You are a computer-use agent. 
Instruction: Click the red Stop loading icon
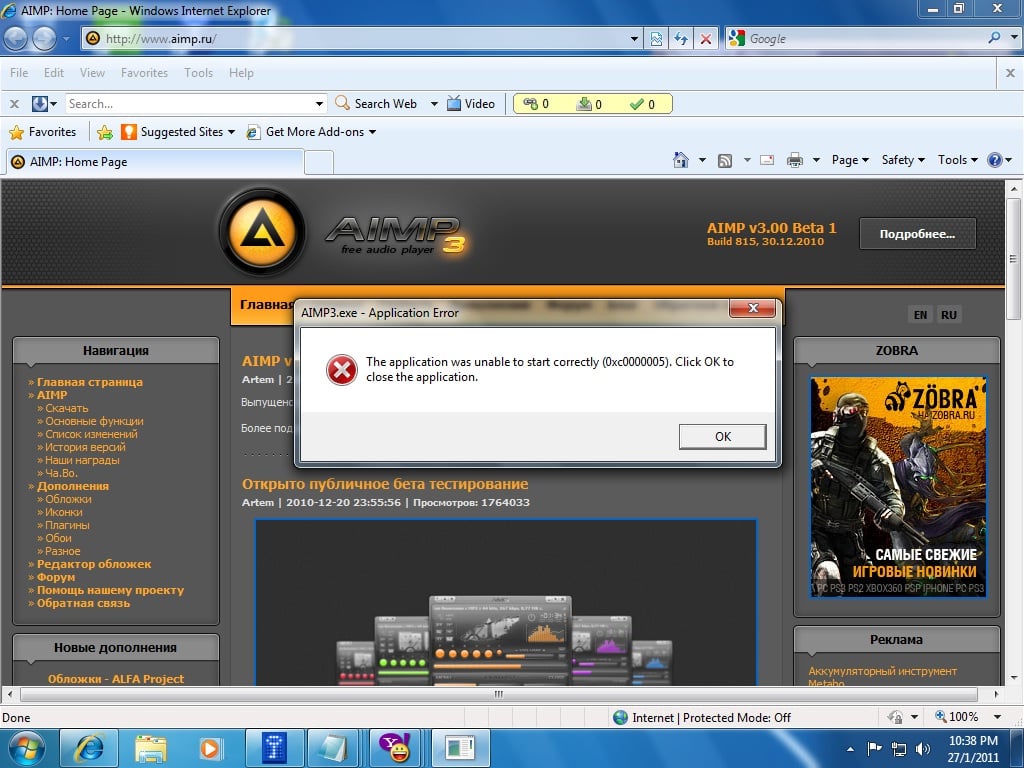click(x=706, y=39)
